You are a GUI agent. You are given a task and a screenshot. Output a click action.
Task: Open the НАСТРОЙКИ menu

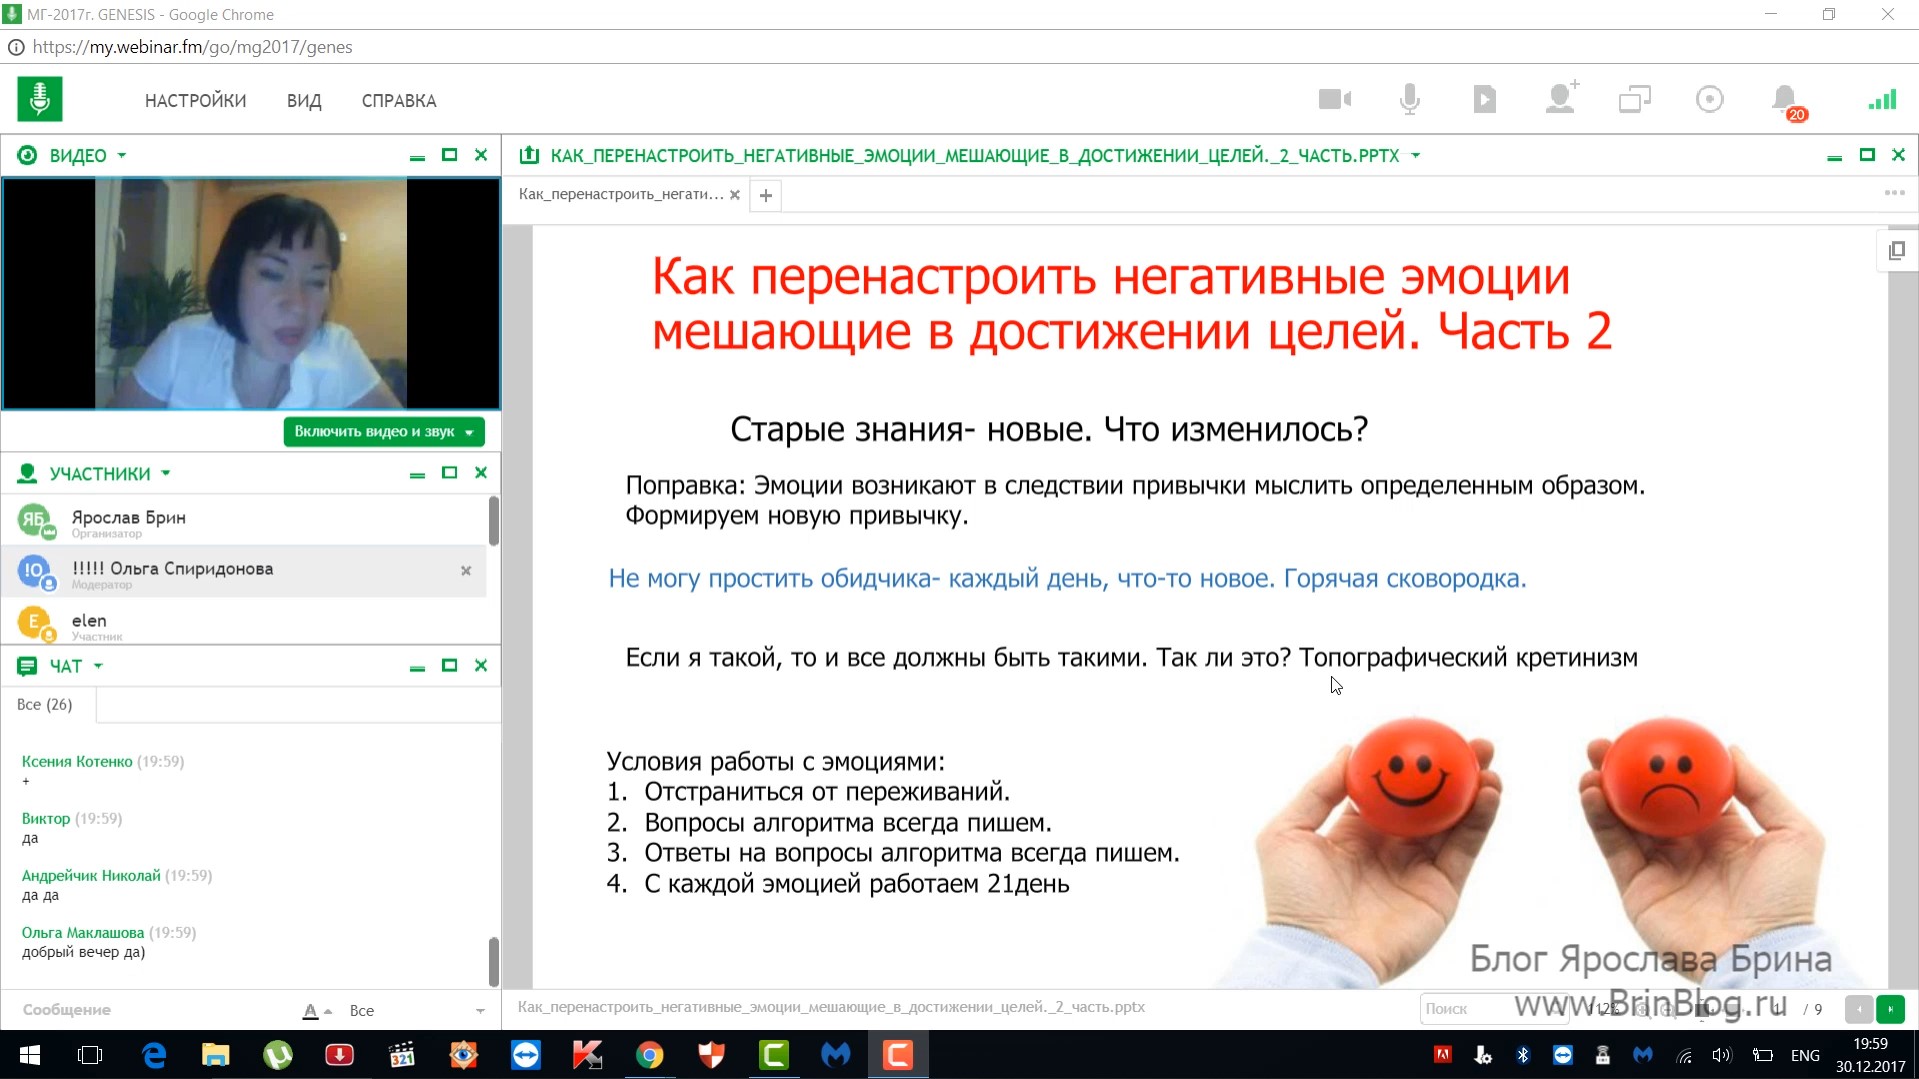[195, 101]
